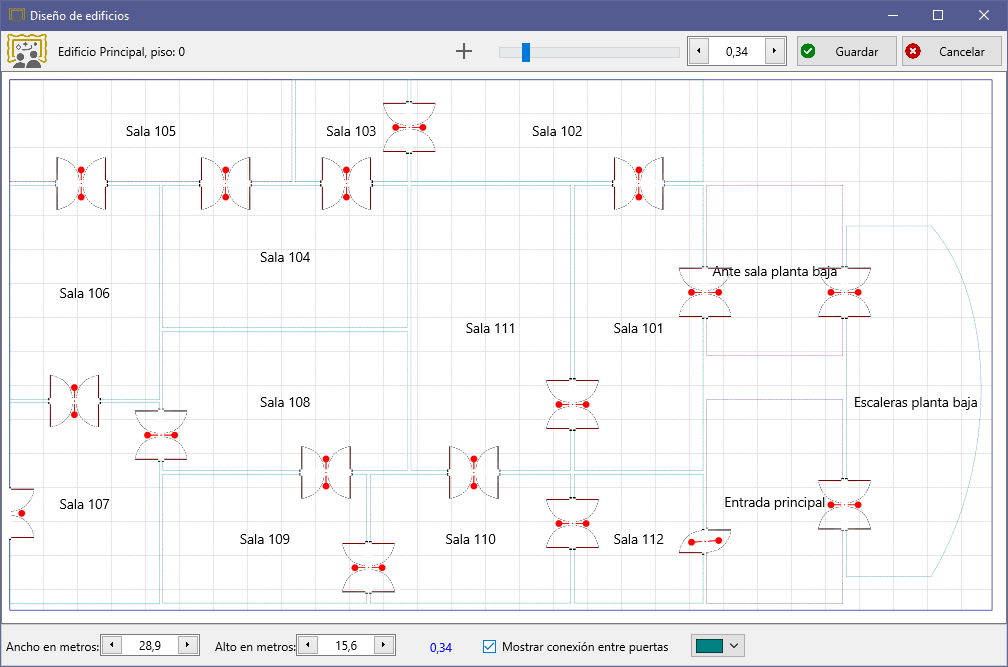Select the Sala 104 room label
This screenshot has height=667, width=1008.
pyautogui.click(x=285, y=257)
